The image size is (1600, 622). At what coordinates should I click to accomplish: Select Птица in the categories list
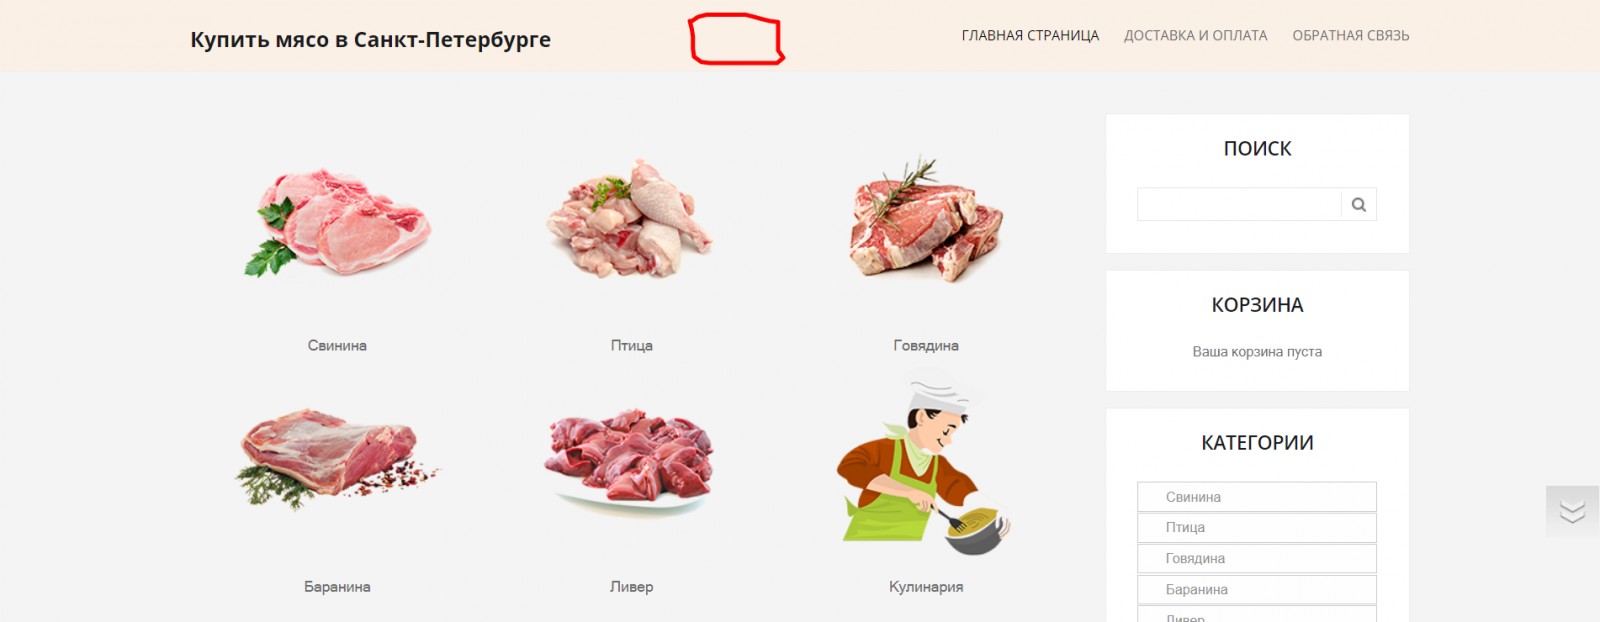1257,528
